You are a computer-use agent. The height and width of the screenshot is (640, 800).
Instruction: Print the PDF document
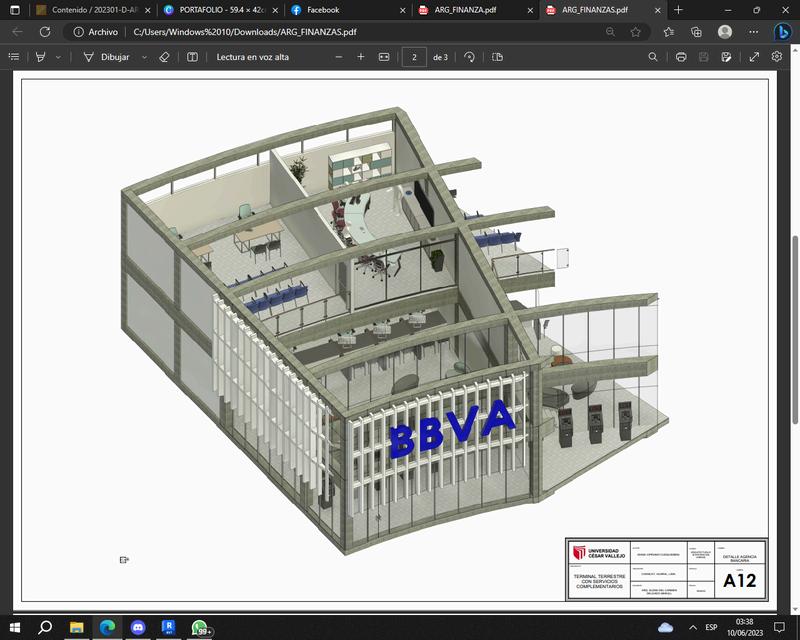click(x=681, y=57)
